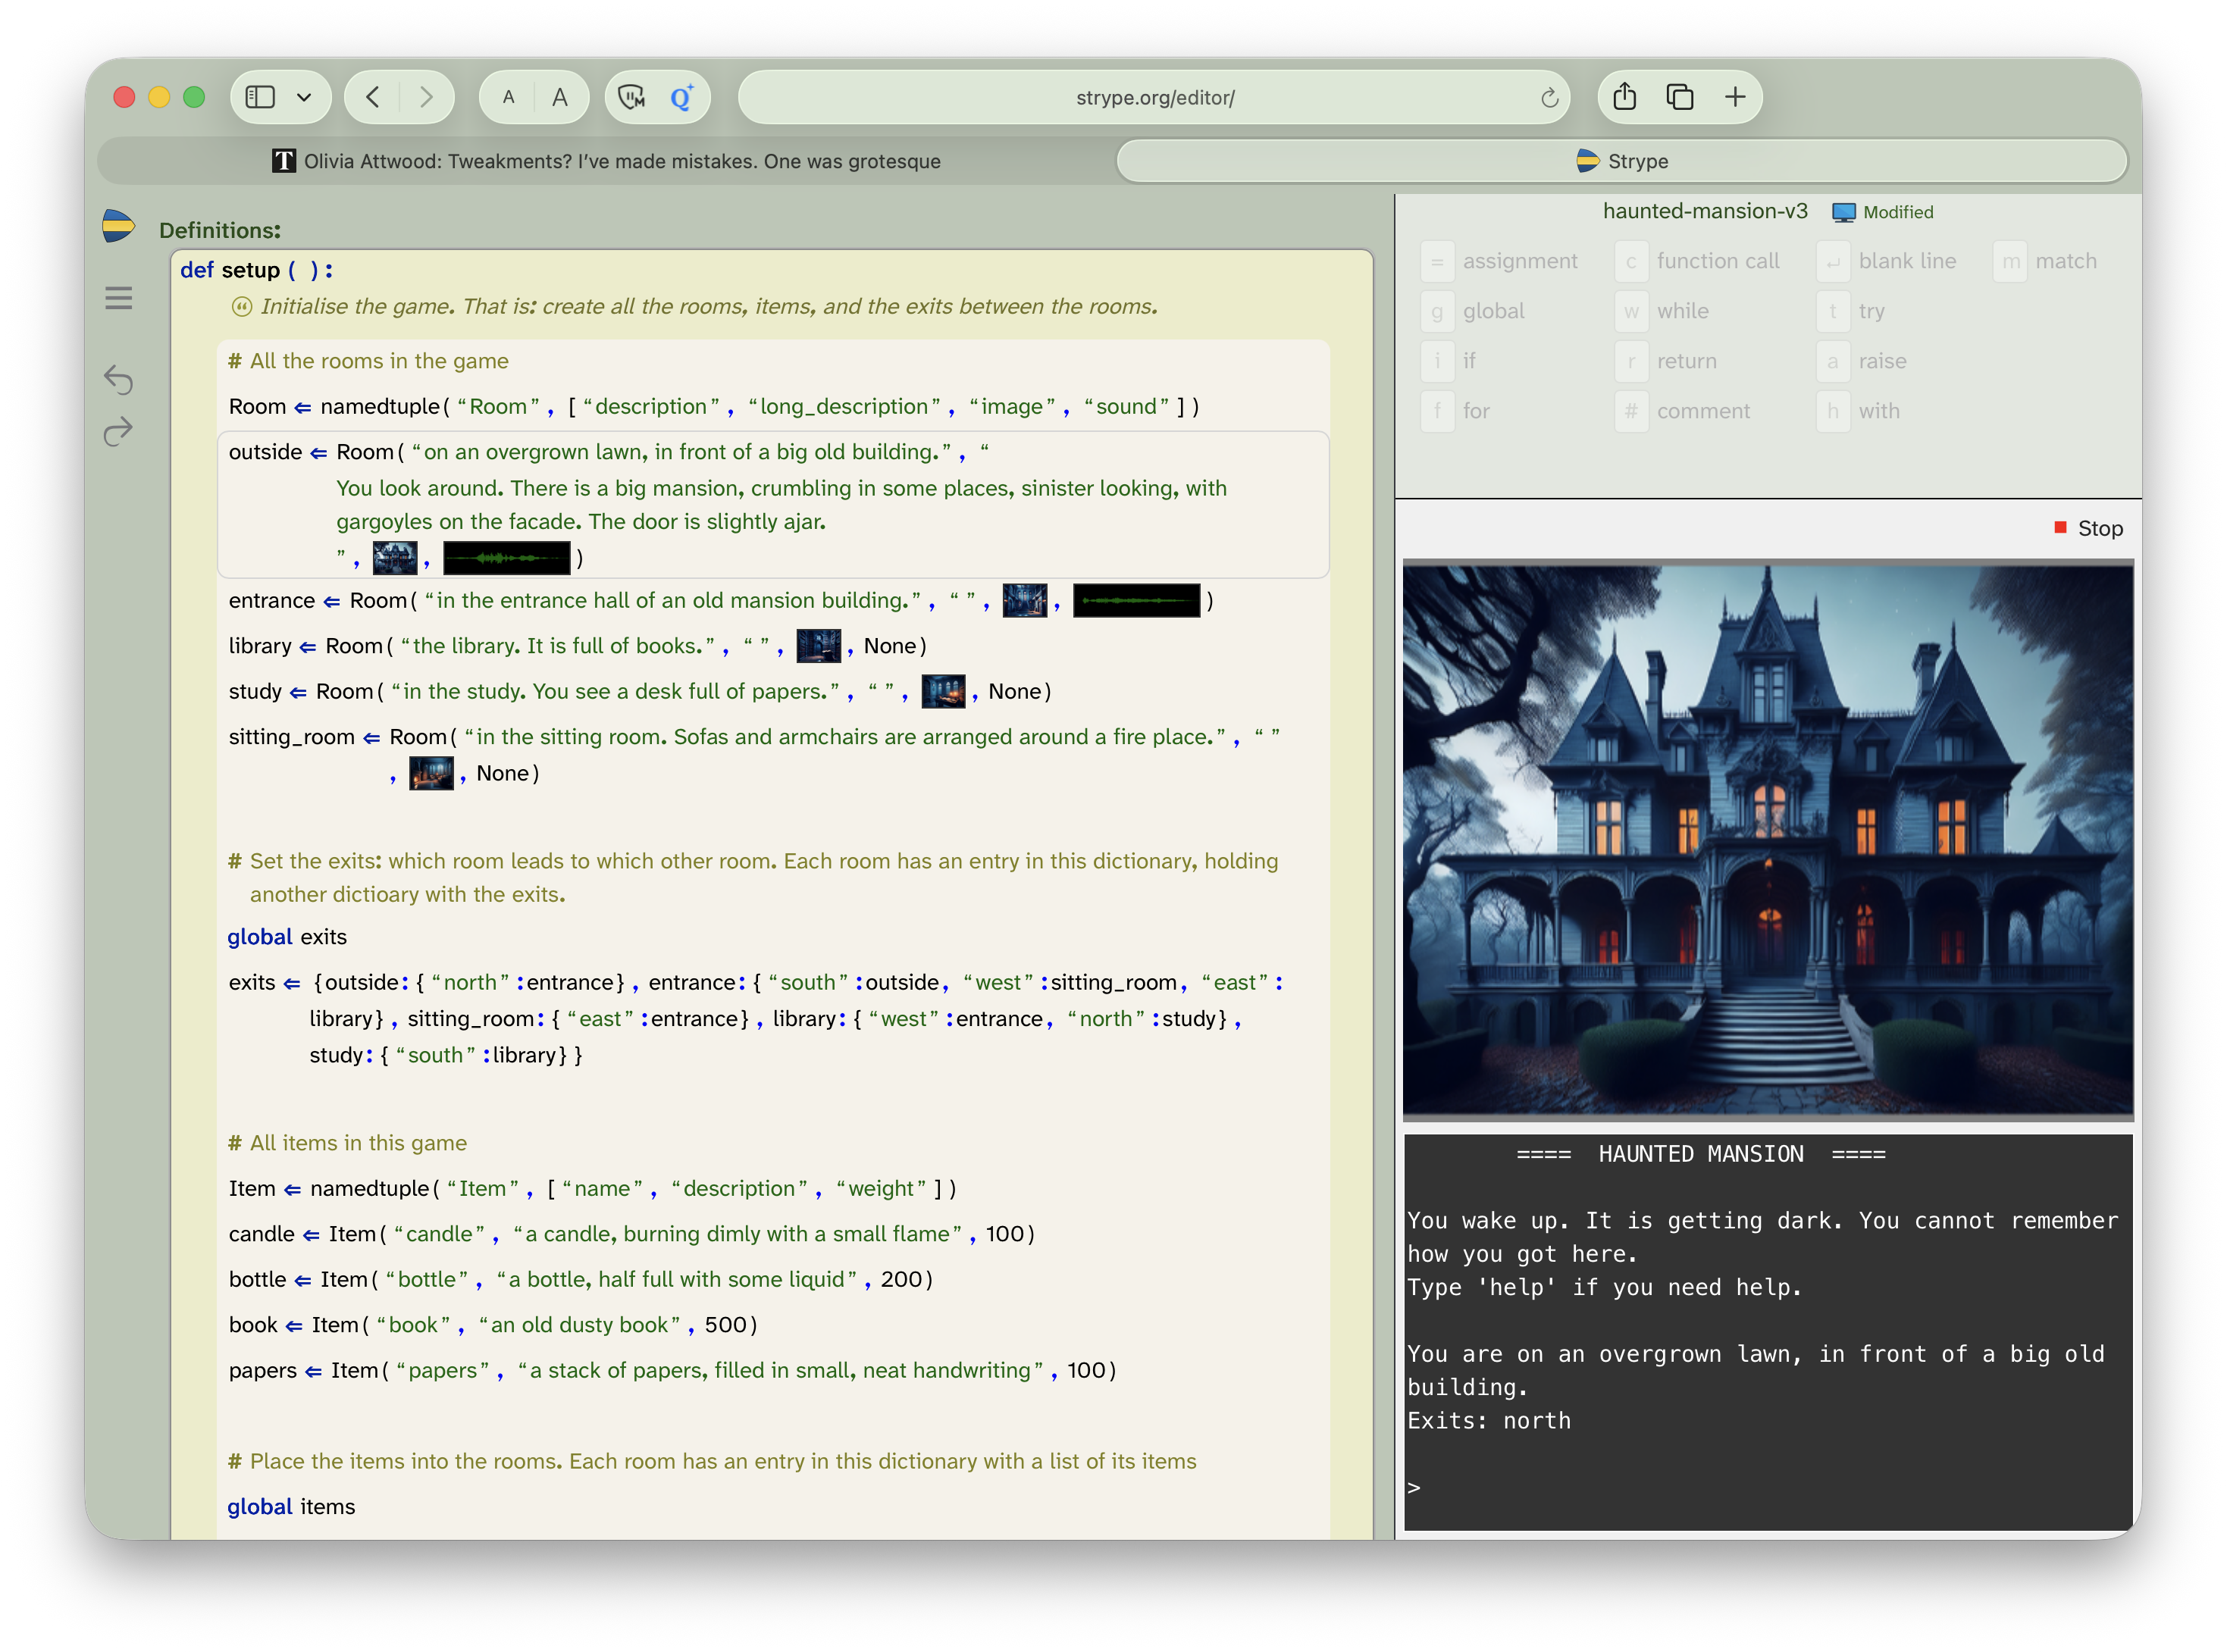The image size is (2227, 1652).
Task: Show the tab overview icon
Action: [x=1680, y=97]
